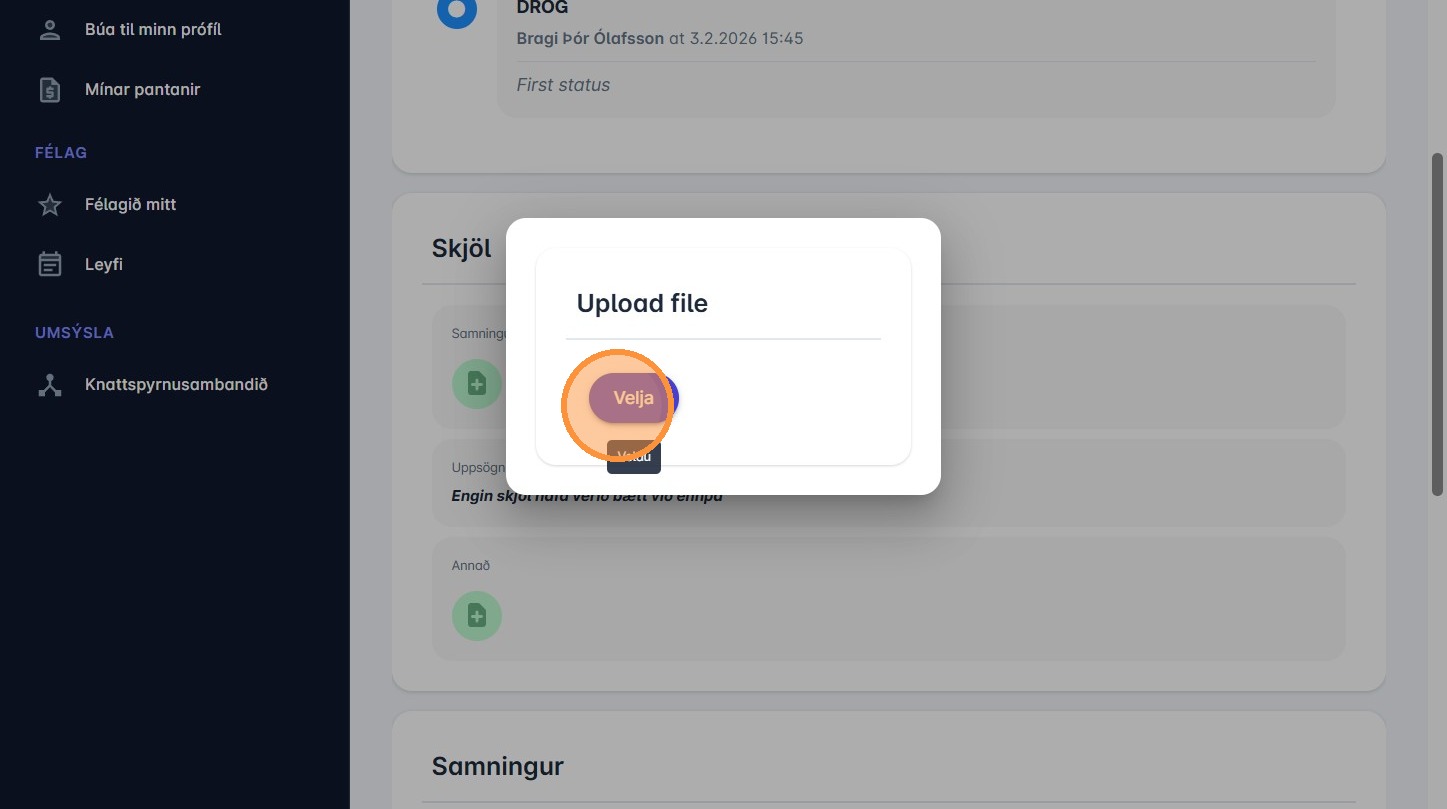Click the "Annað" document category label
This screenshot has height=809, width=1447.
471,565
